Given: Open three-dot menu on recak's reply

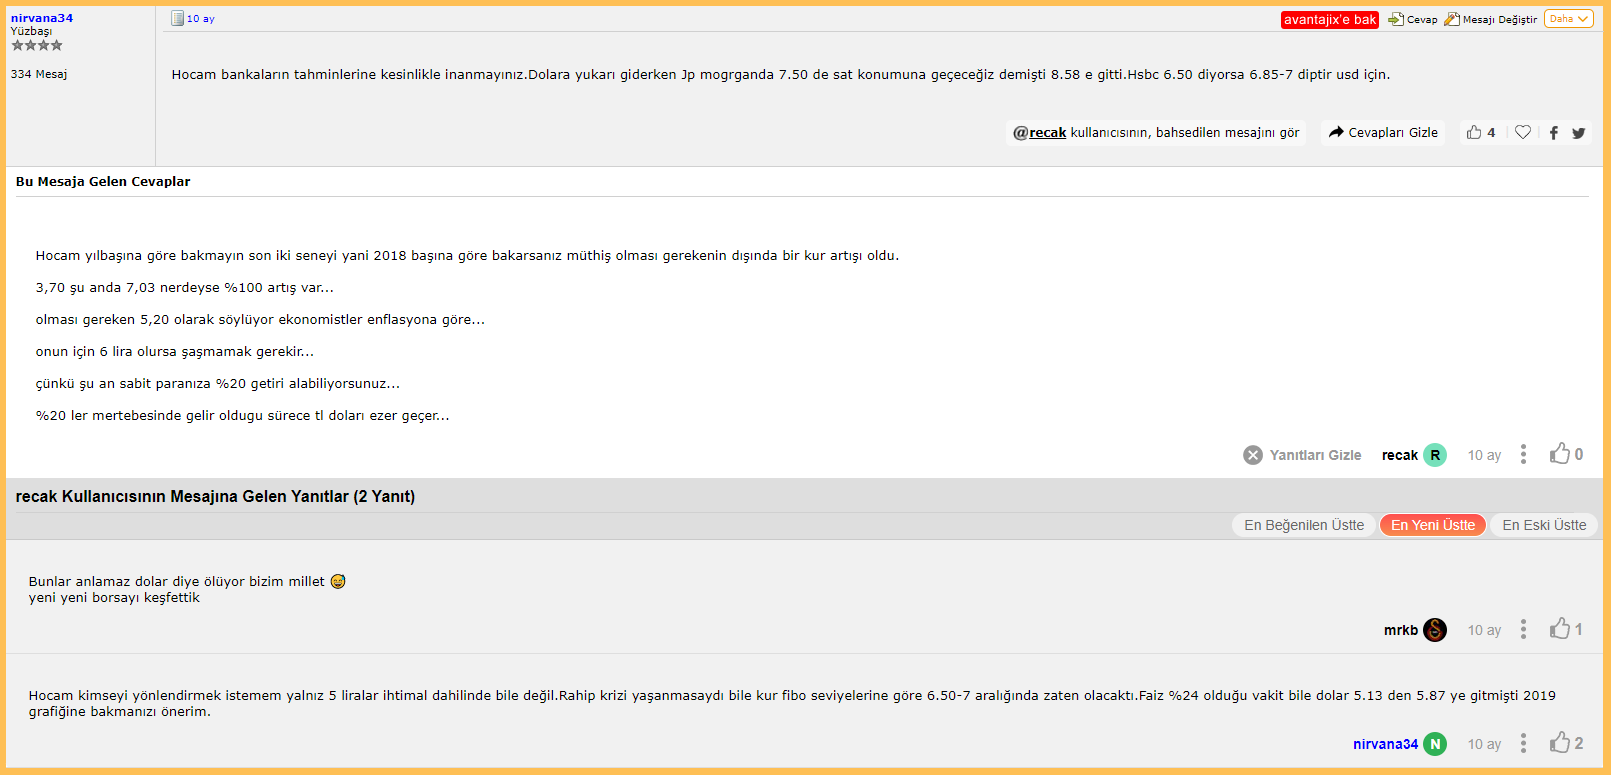Looking at the screenshot, I should click(x=1523, y=454).
